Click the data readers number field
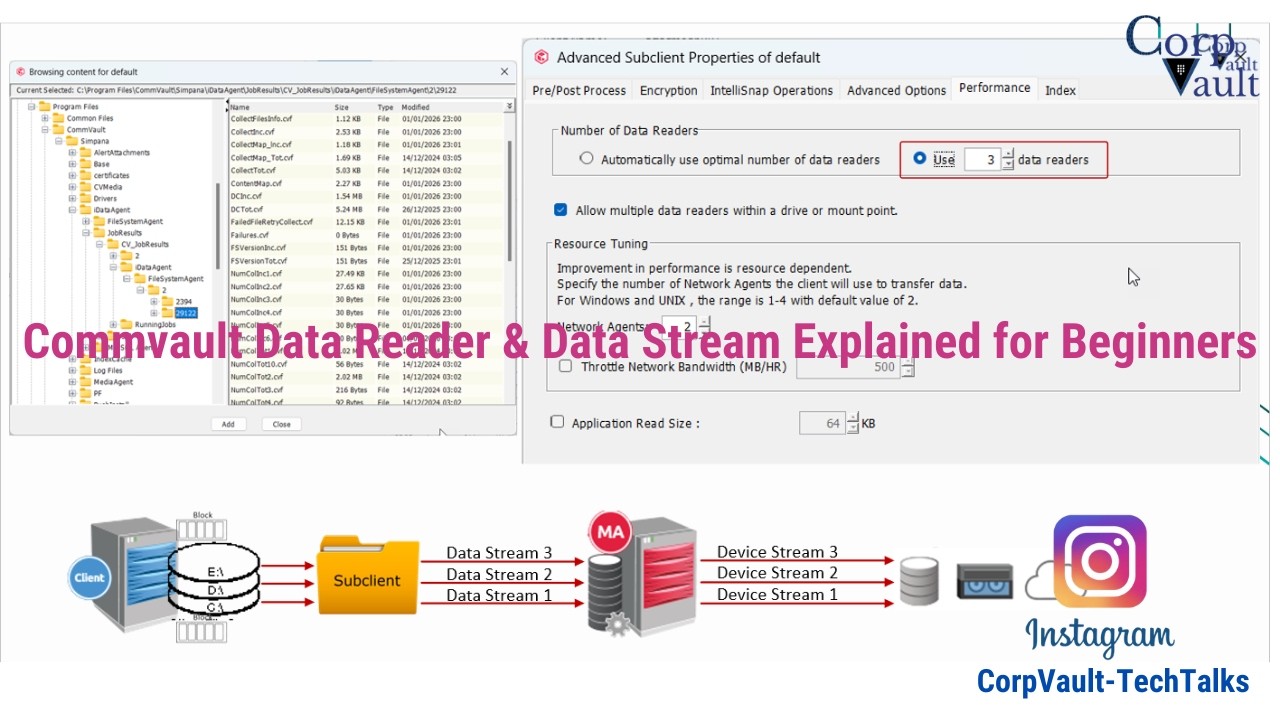 (982, 158)
